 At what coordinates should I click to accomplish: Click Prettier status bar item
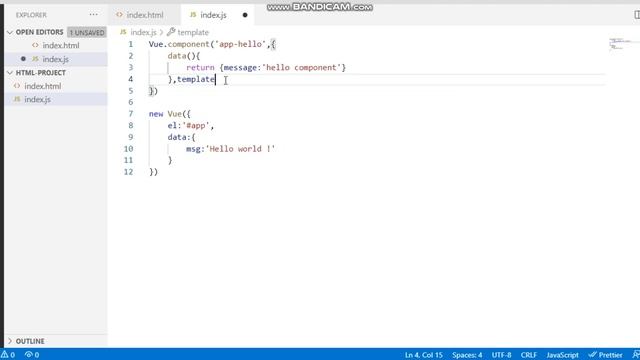pyautogui.click(x=605, y=355)
